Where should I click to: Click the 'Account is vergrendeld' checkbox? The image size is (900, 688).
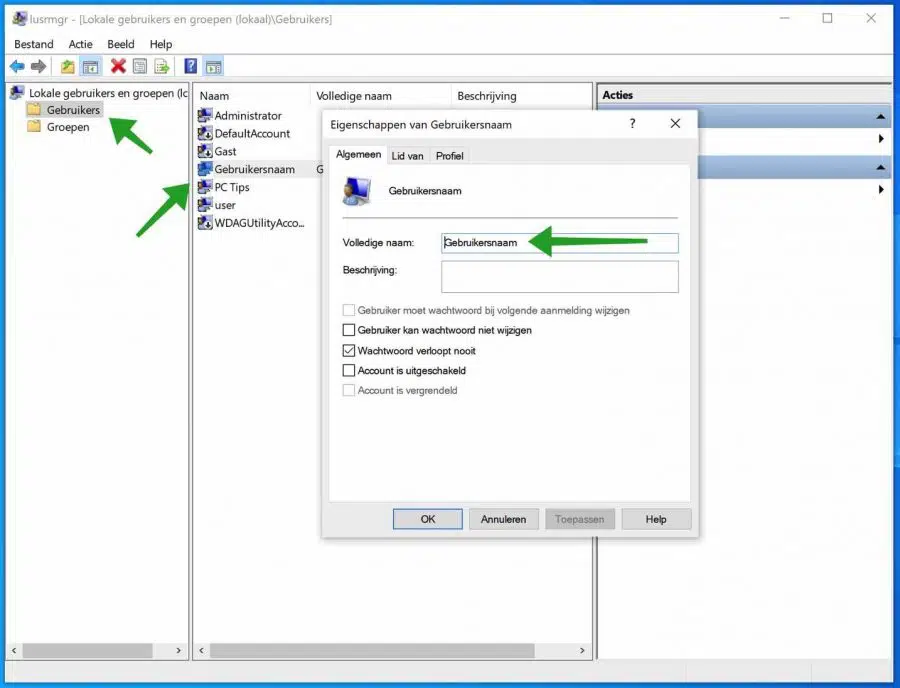(x=348, y=390)
